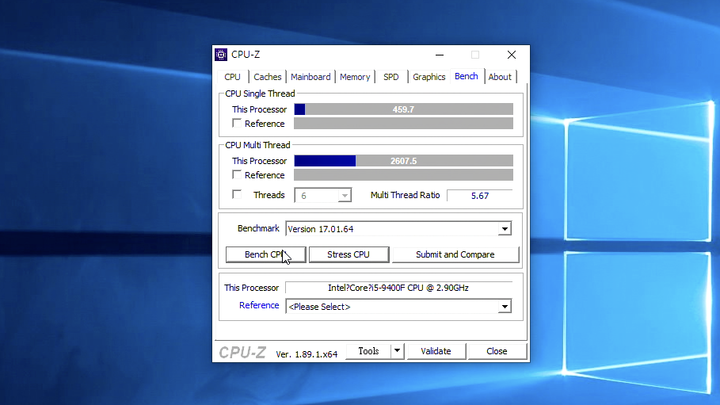Image resolution: width=720 pixels, height=405 pixels.
Task: Open the About tab
Action: click(500, 77)
